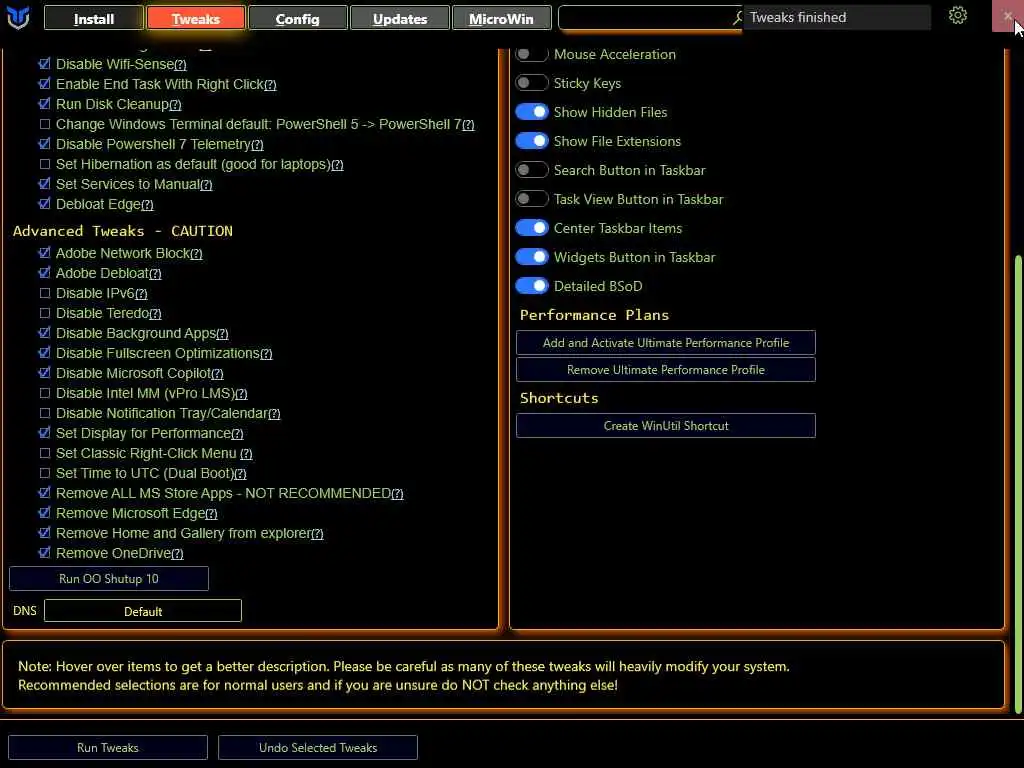
Task: Click the WinUtil shield logo icon
Action: click(18, 18)
